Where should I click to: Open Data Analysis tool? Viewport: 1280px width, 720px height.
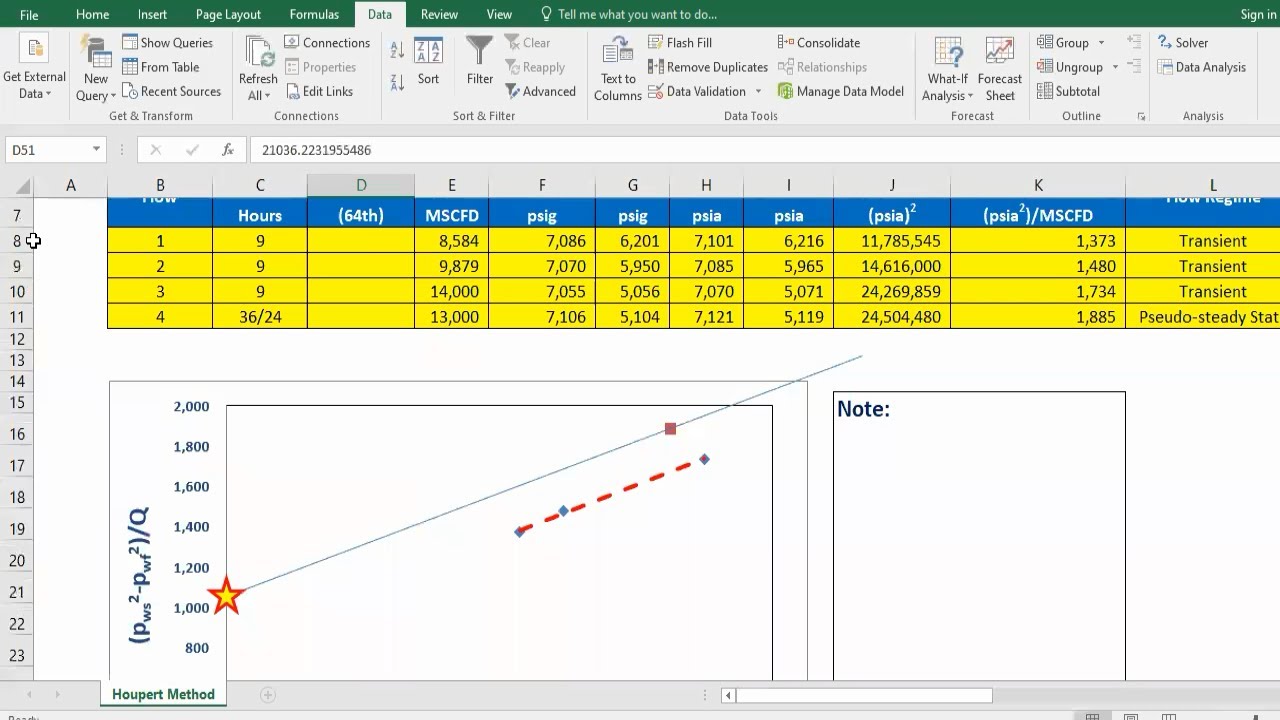1202,67
